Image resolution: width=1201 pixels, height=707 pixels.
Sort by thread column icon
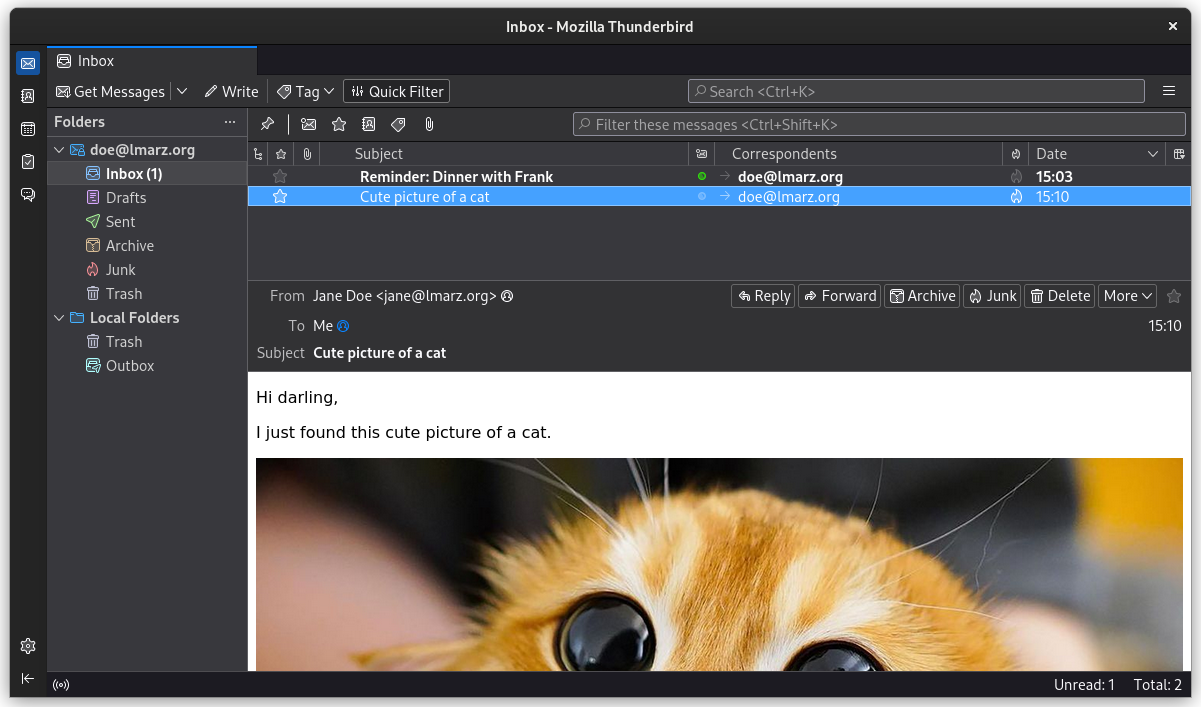pos(258,154)
